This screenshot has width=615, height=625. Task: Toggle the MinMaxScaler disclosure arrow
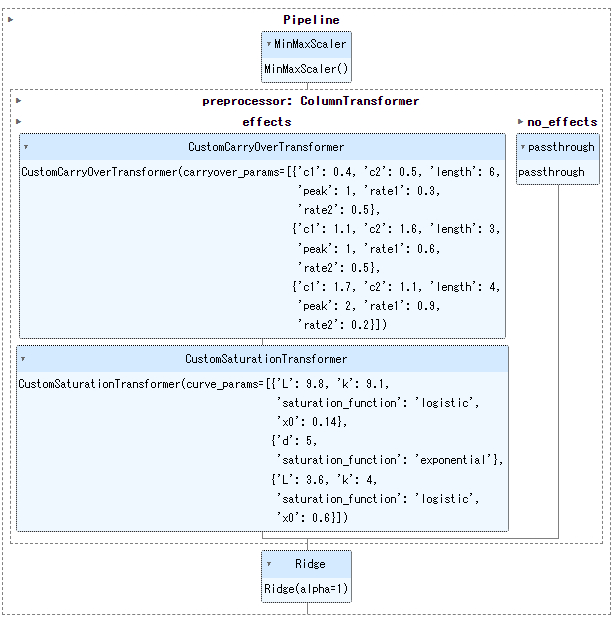(x=269, y=44)
